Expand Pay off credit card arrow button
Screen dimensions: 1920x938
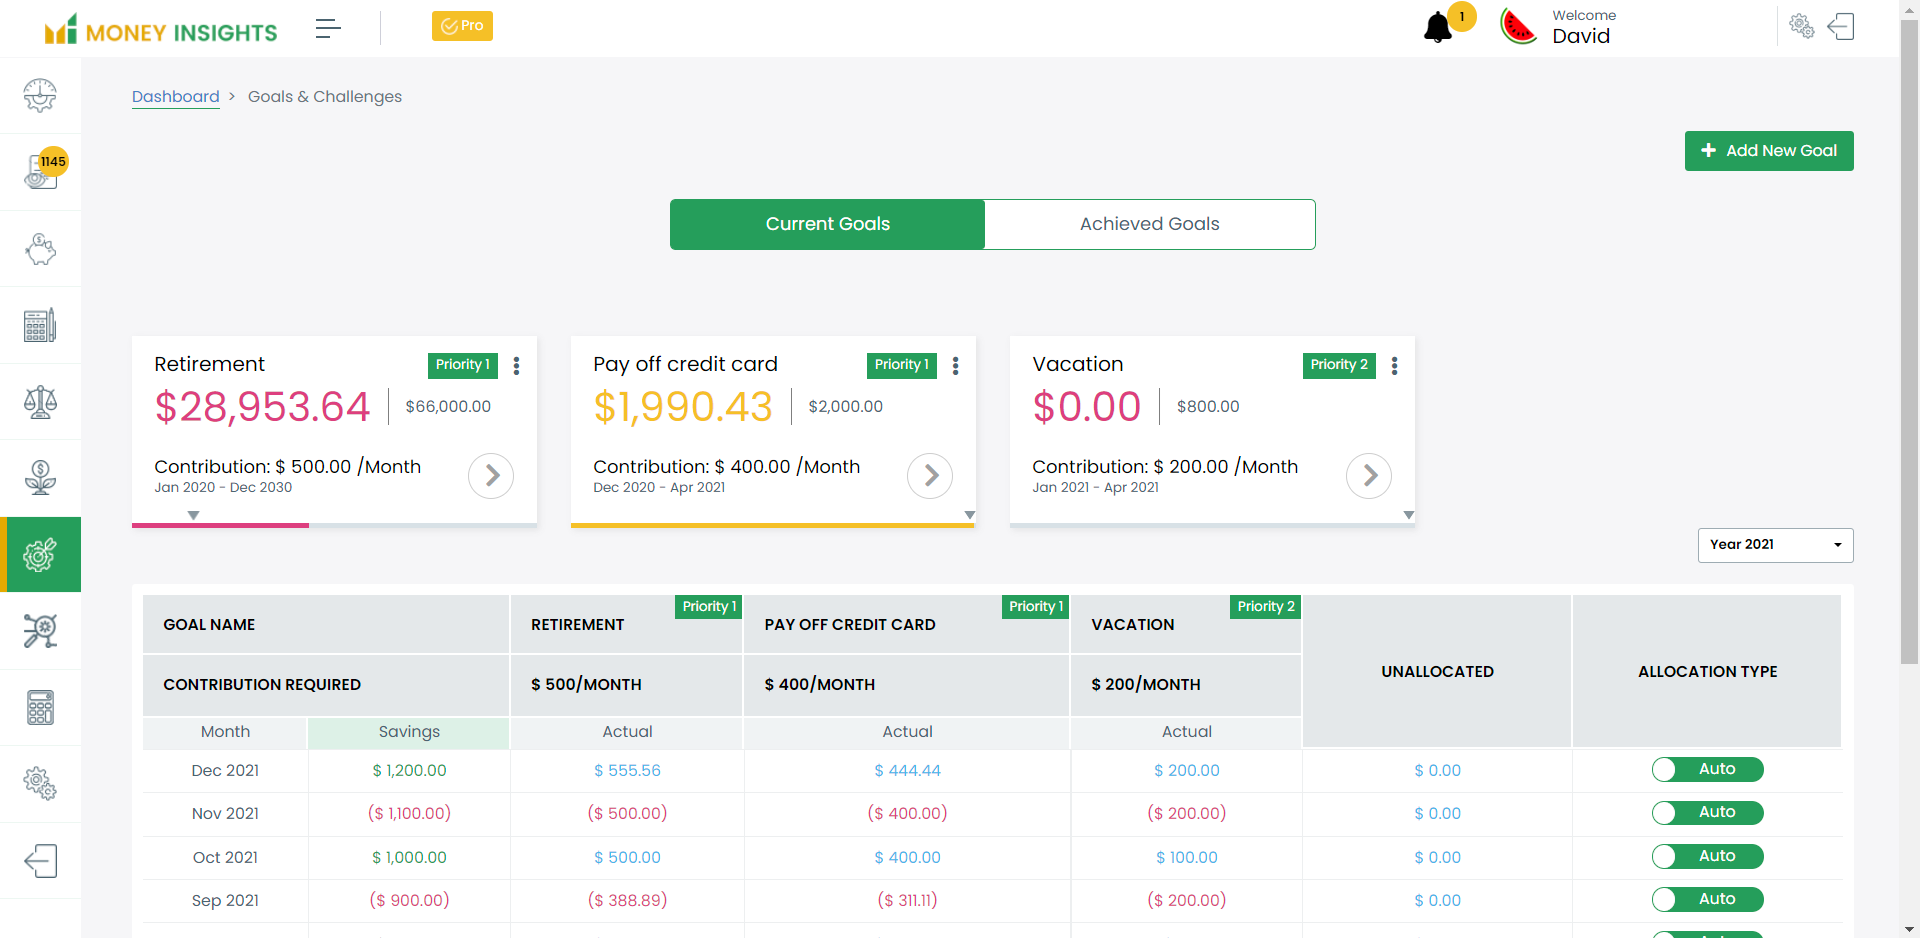930,476
